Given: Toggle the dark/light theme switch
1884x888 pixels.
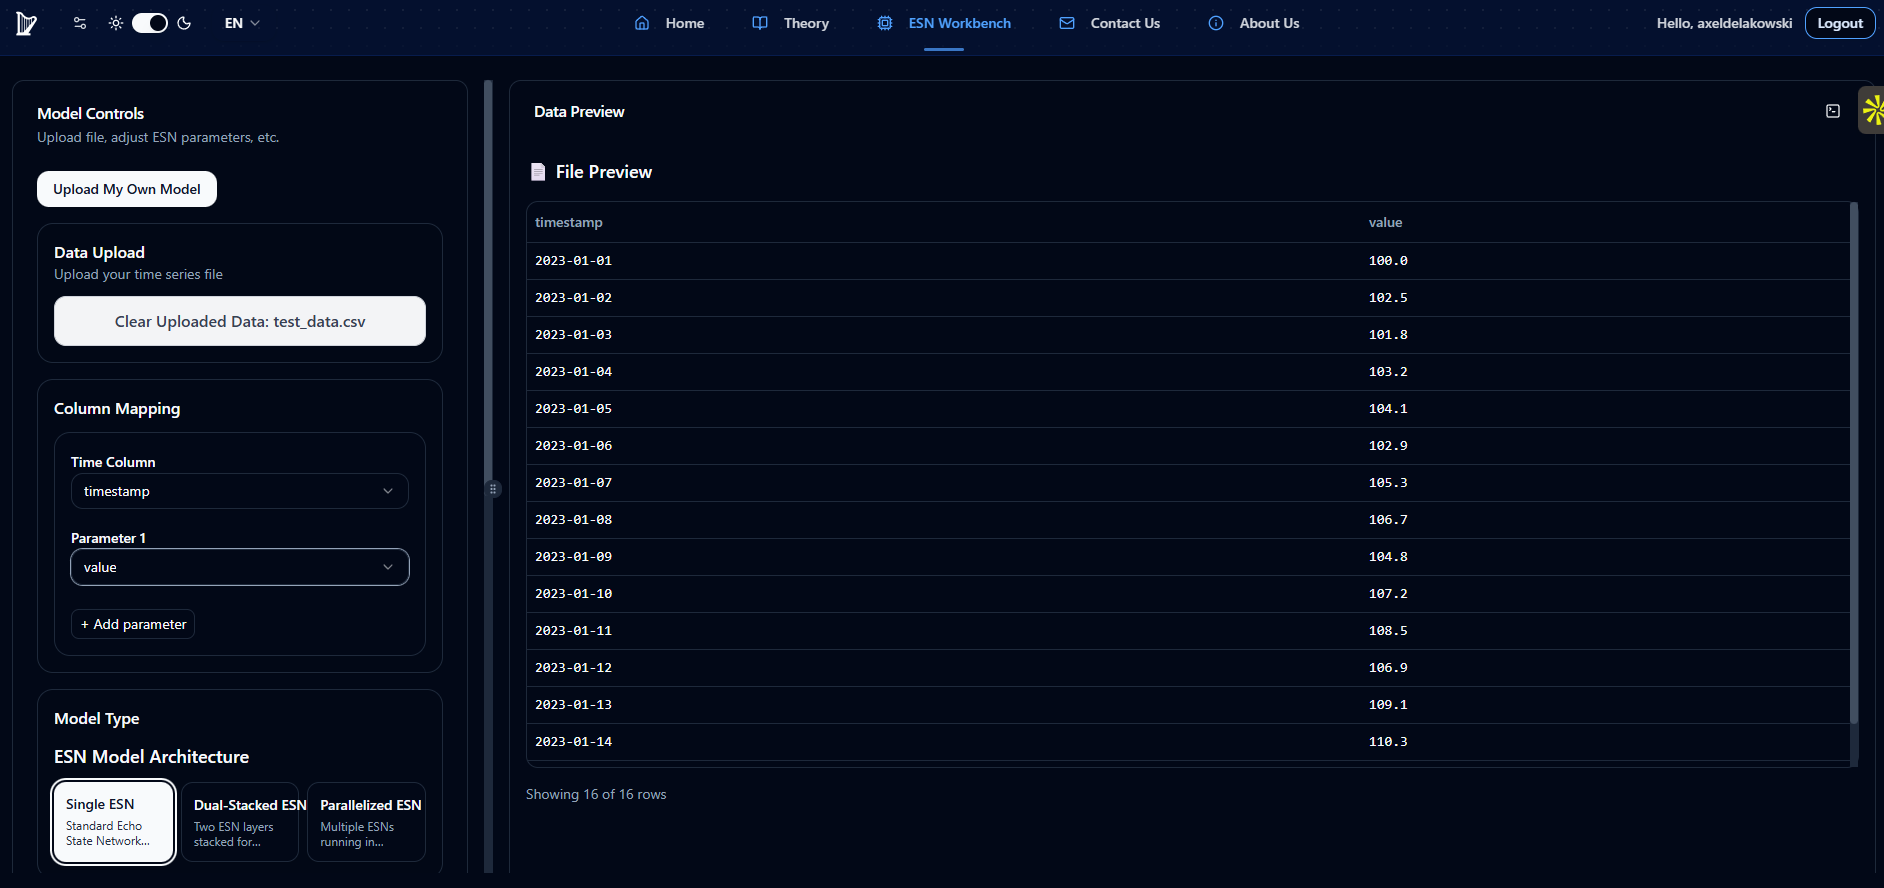Looking at the screenshot, I should click(x=150, y=23).
